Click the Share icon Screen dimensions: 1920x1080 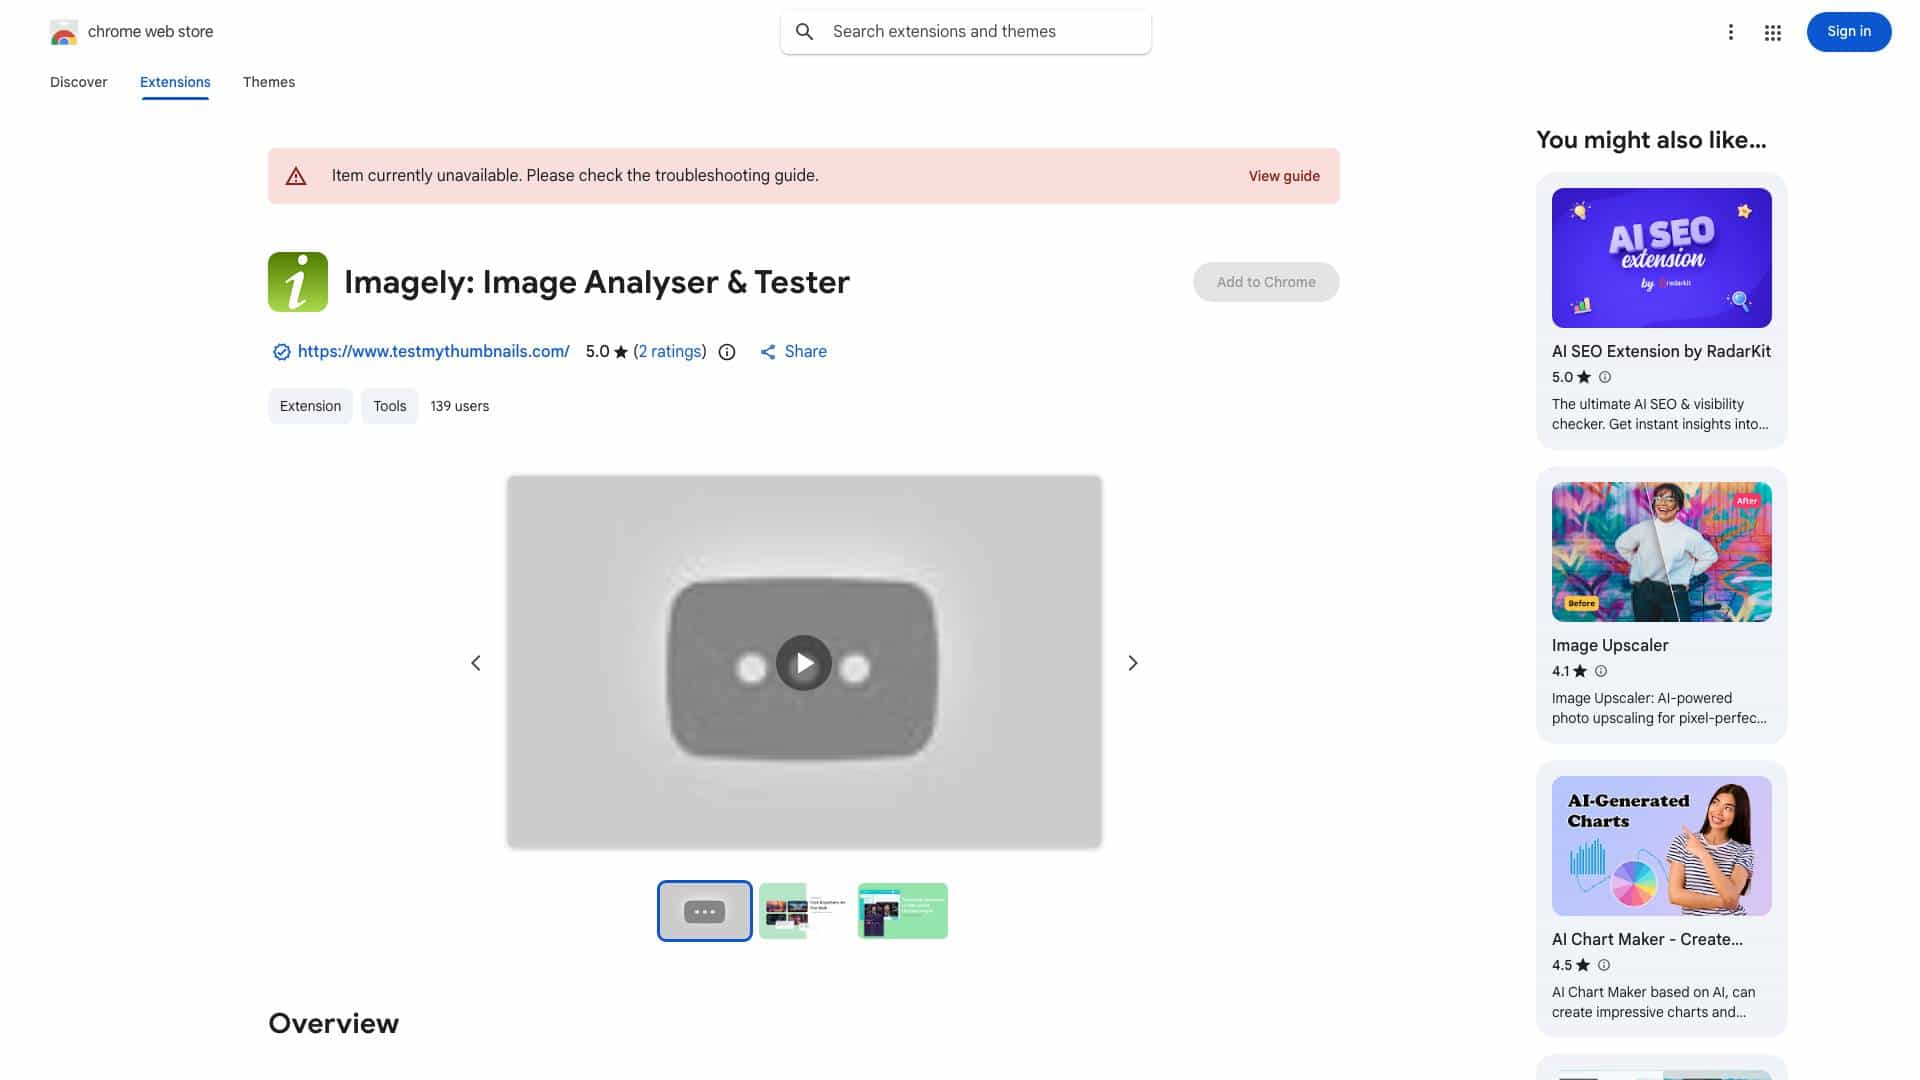click(x=767, y=352)
